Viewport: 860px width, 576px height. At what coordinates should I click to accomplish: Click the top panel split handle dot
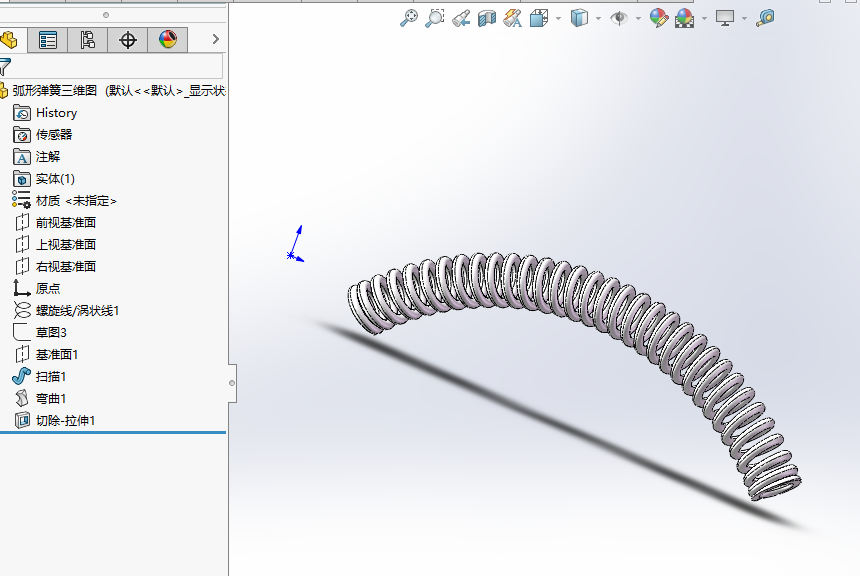point(106,15)
